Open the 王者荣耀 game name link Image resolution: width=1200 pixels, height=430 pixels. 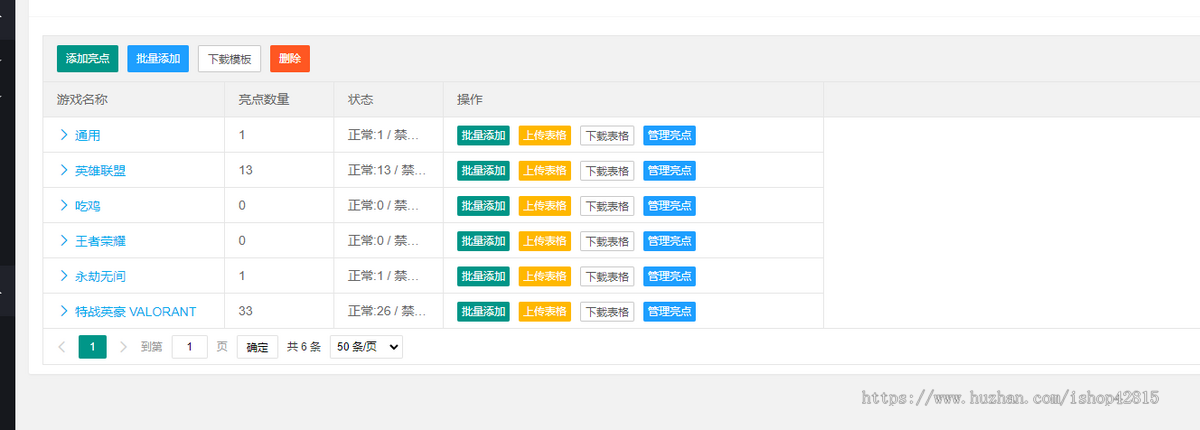point(100,240)
